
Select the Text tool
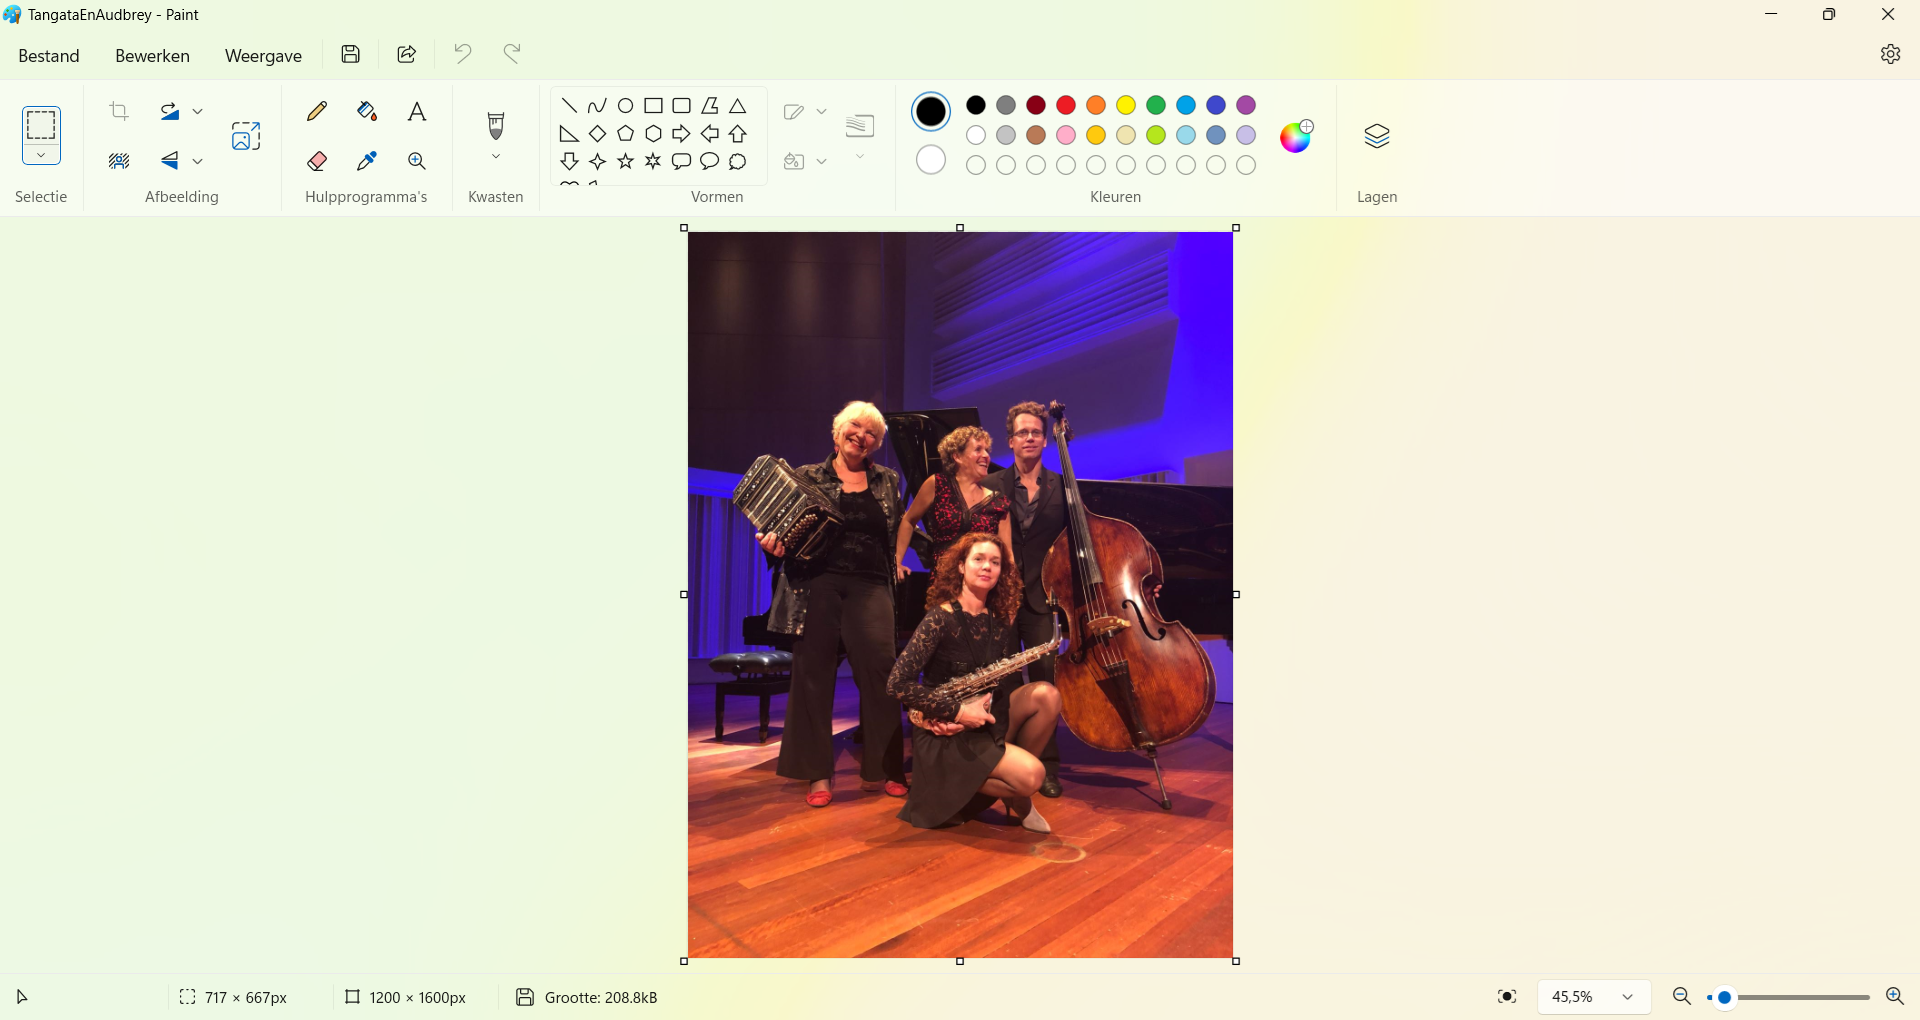tap(417, 111)
